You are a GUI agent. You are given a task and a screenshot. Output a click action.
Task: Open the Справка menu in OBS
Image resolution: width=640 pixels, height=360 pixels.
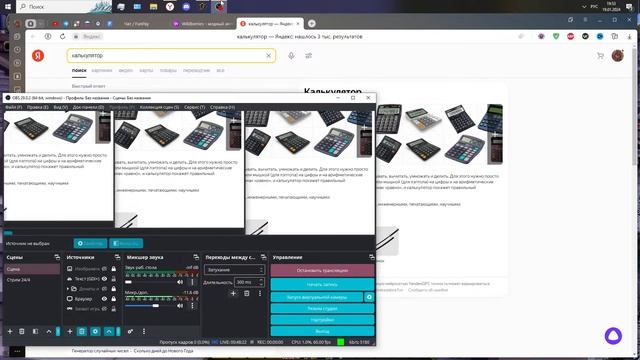click(222, 107)
